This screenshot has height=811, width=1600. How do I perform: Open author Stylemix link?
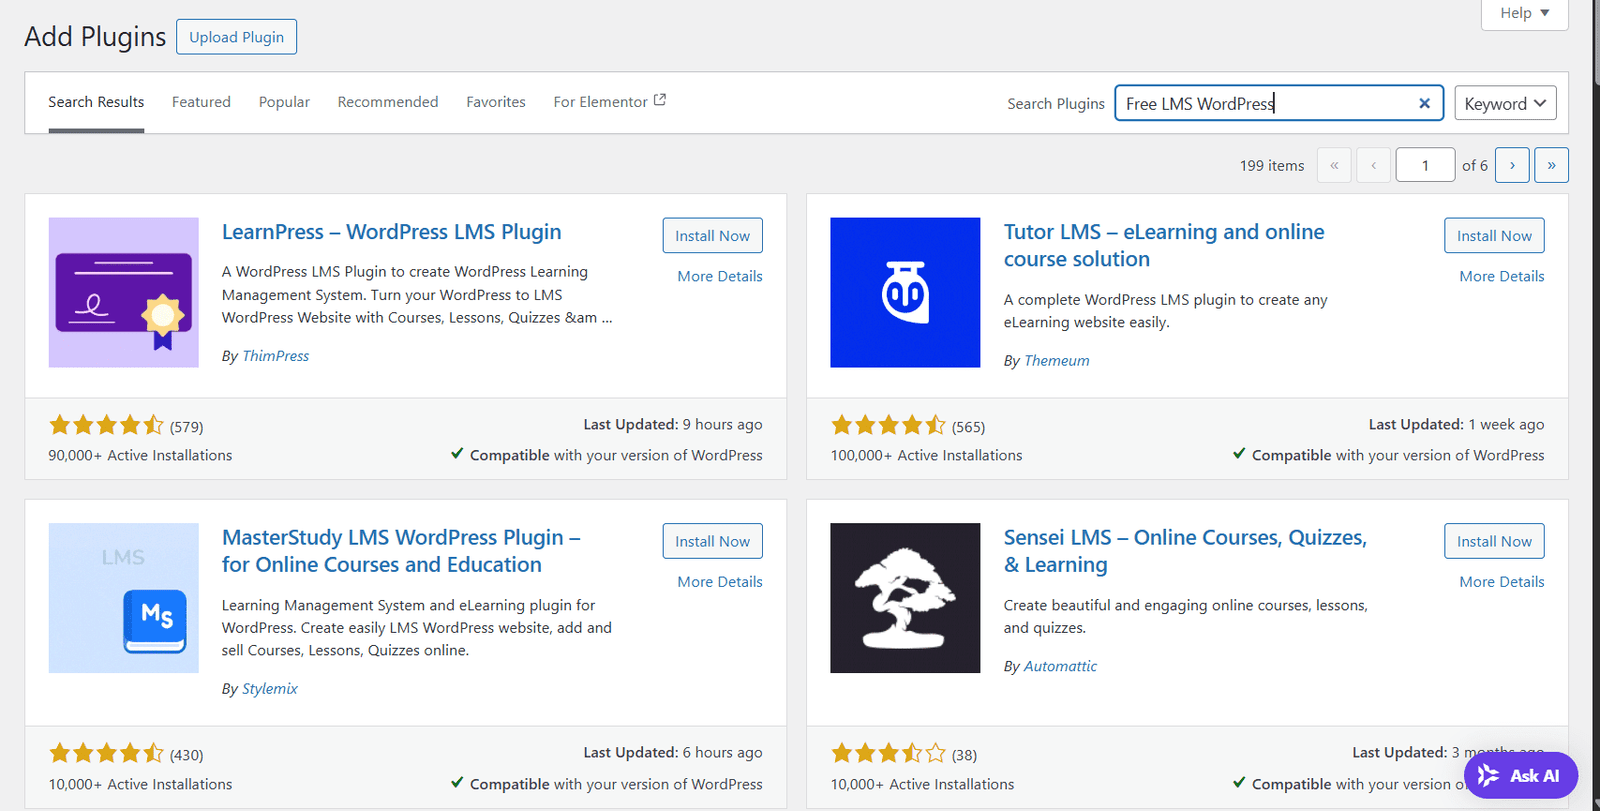click(270, 689)
